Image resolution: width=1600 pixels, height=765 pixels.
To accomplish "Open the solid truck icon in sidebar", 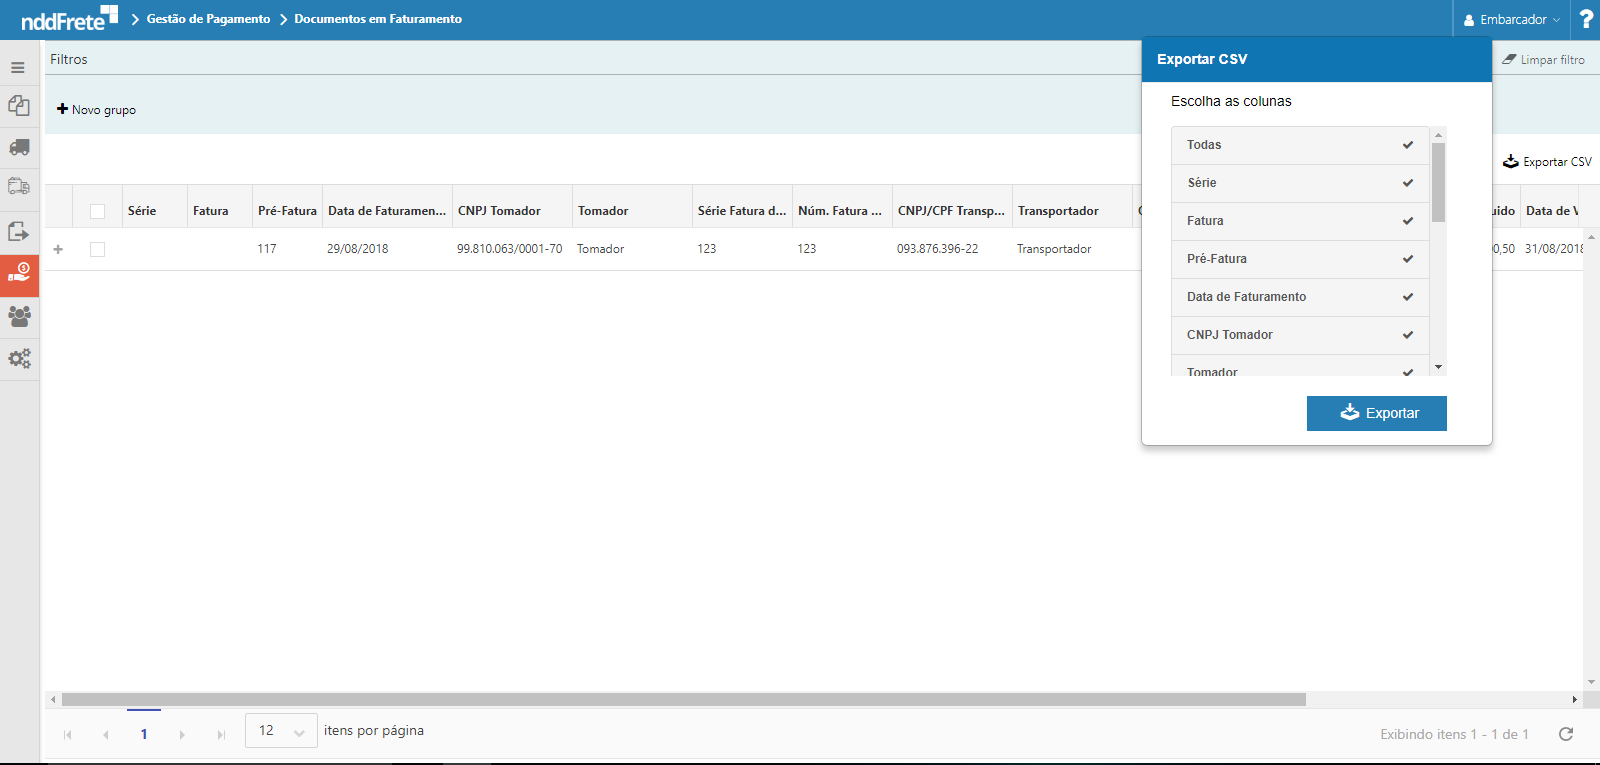I will pyautogui.click(x=19, y=148).
